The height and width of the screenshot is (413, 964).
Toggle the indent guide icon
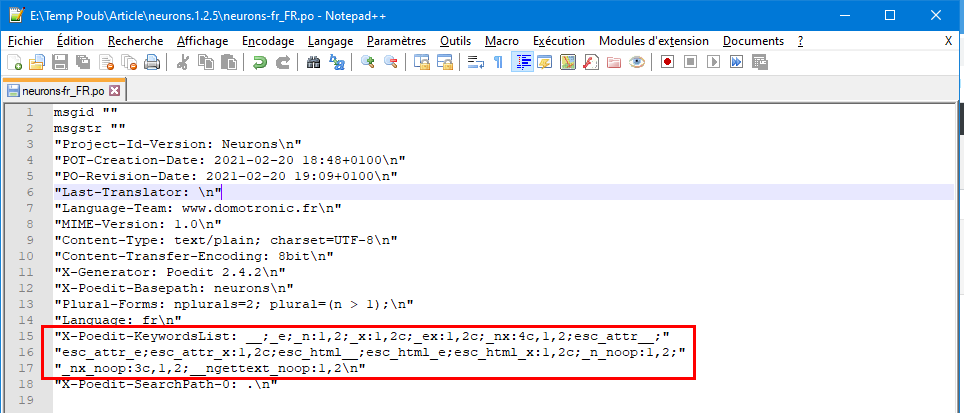tap(522, 62)
